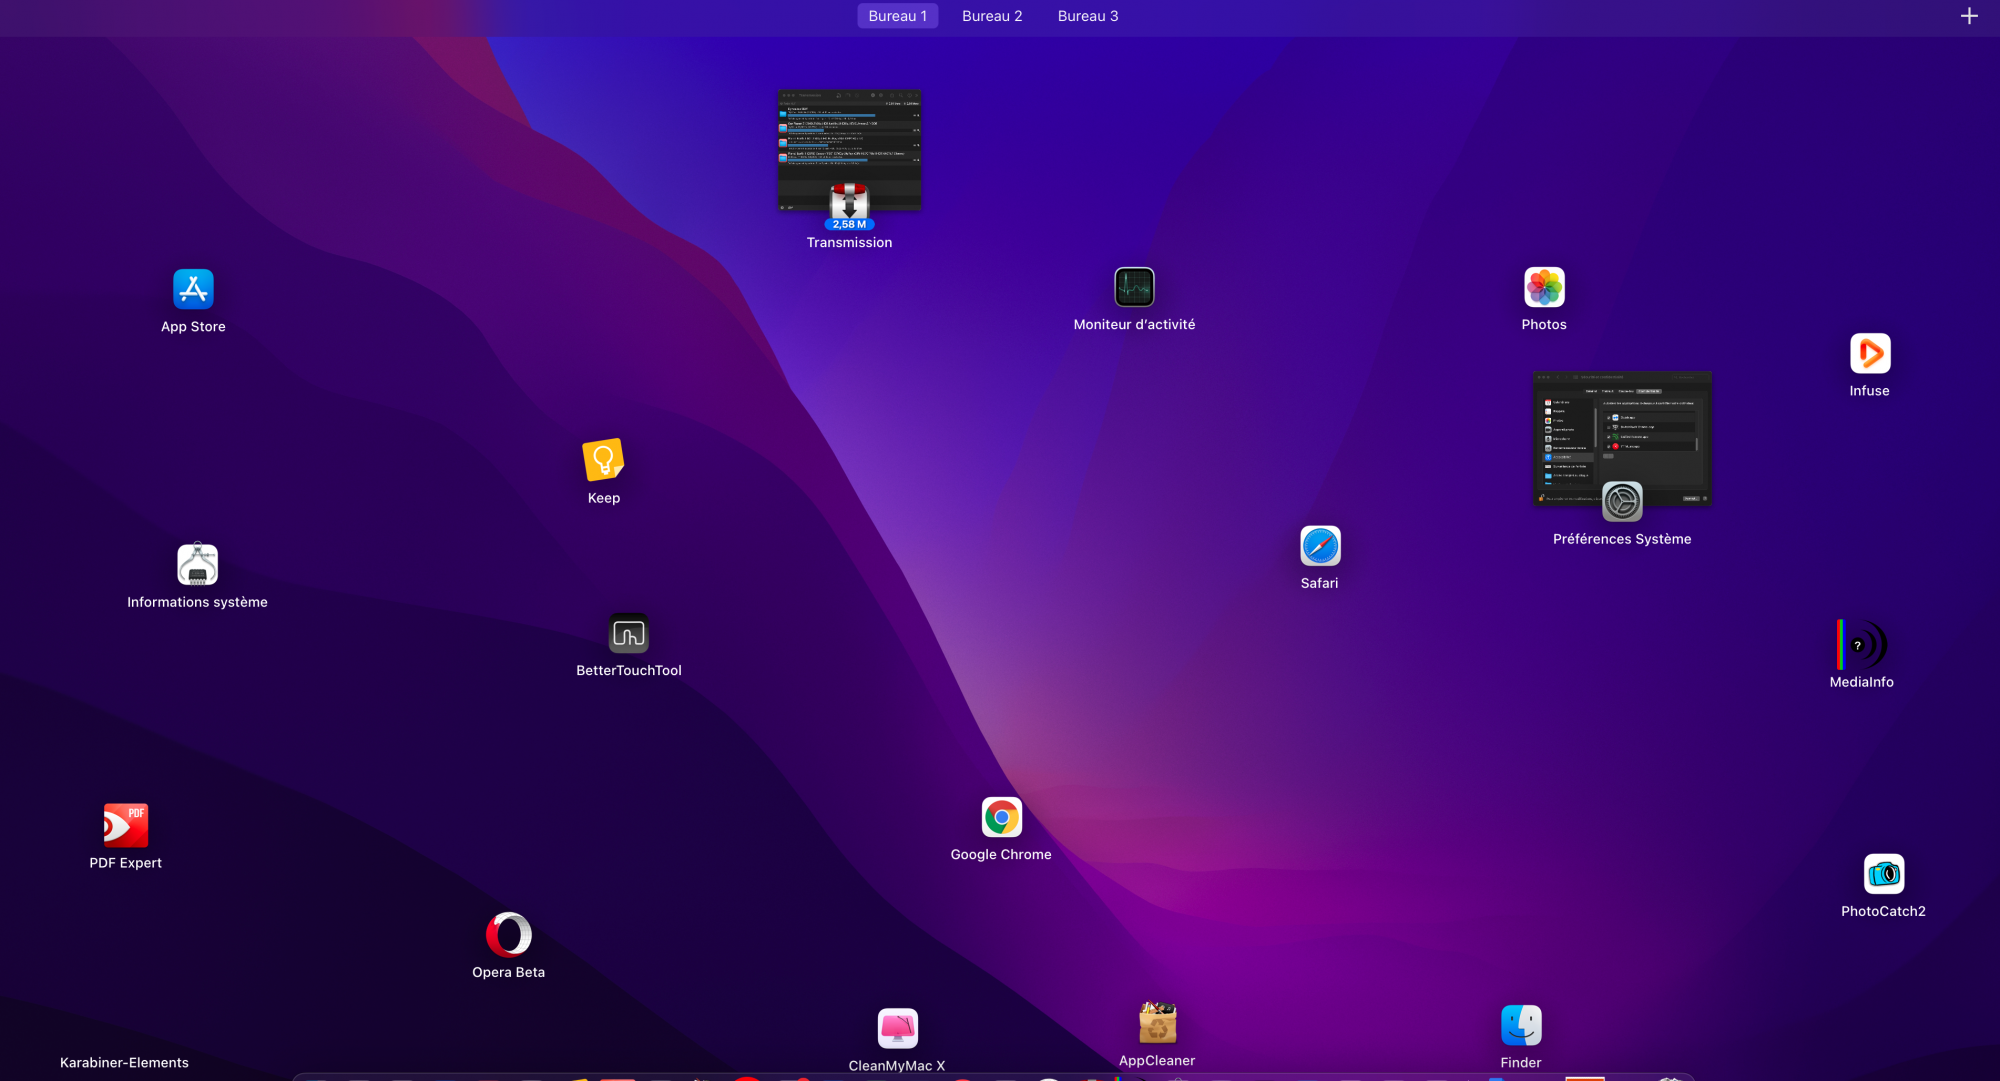Click the Infuse app icon
The height and width of the screenshot is (1081, 2000).
tap(1870, 353)
